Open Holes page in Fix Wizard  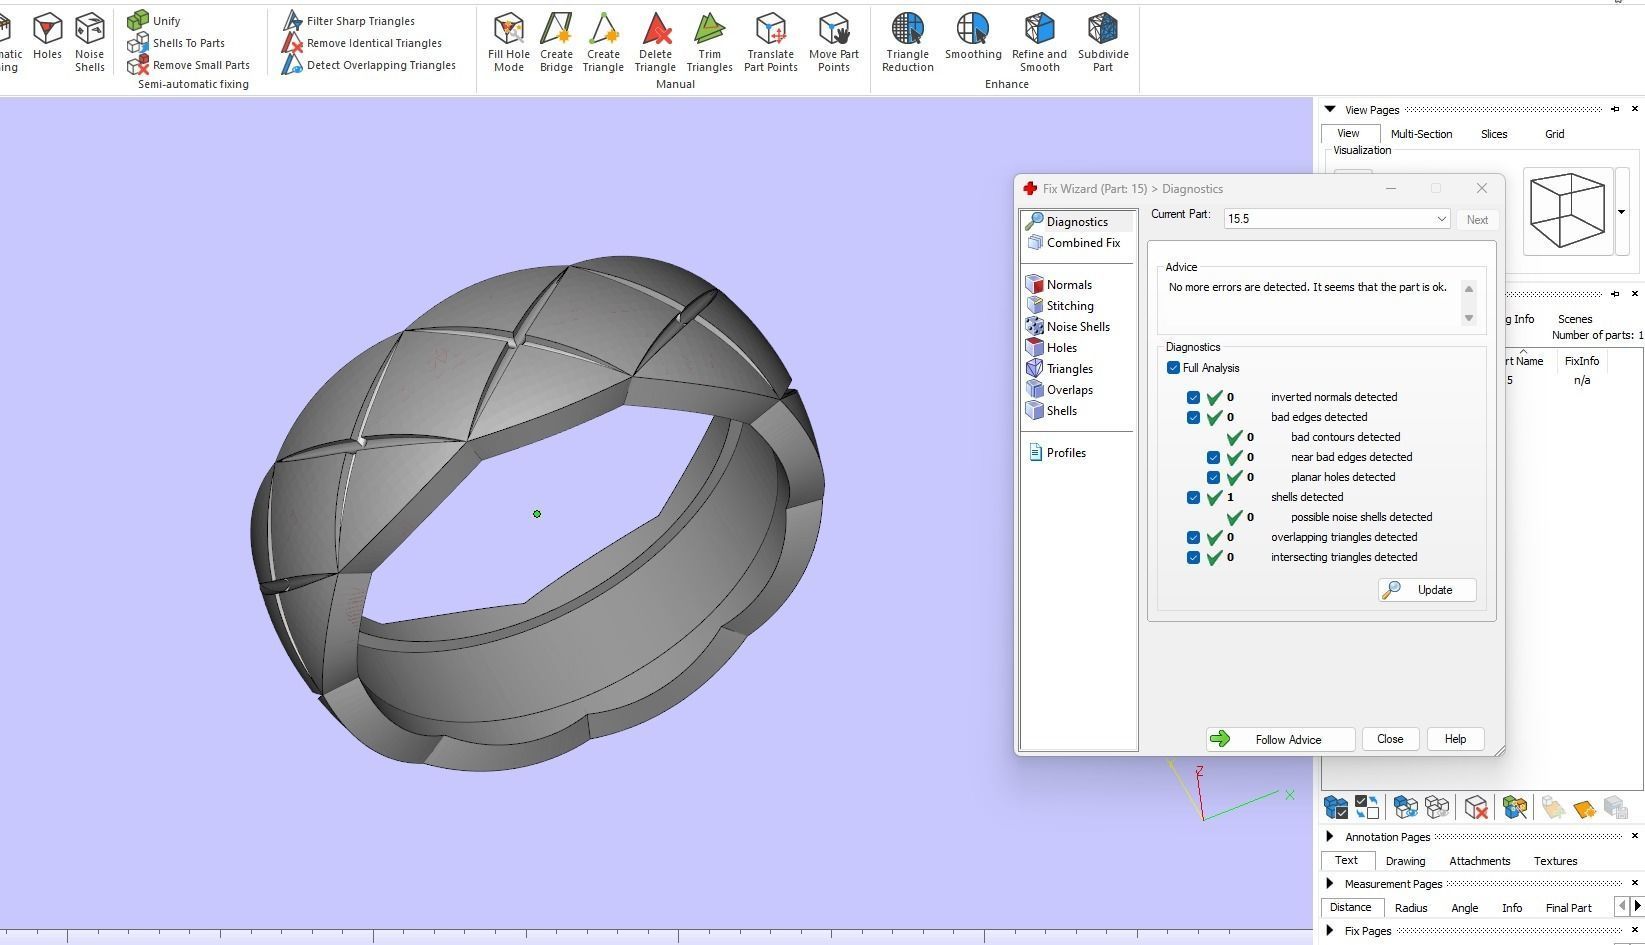1053,348
